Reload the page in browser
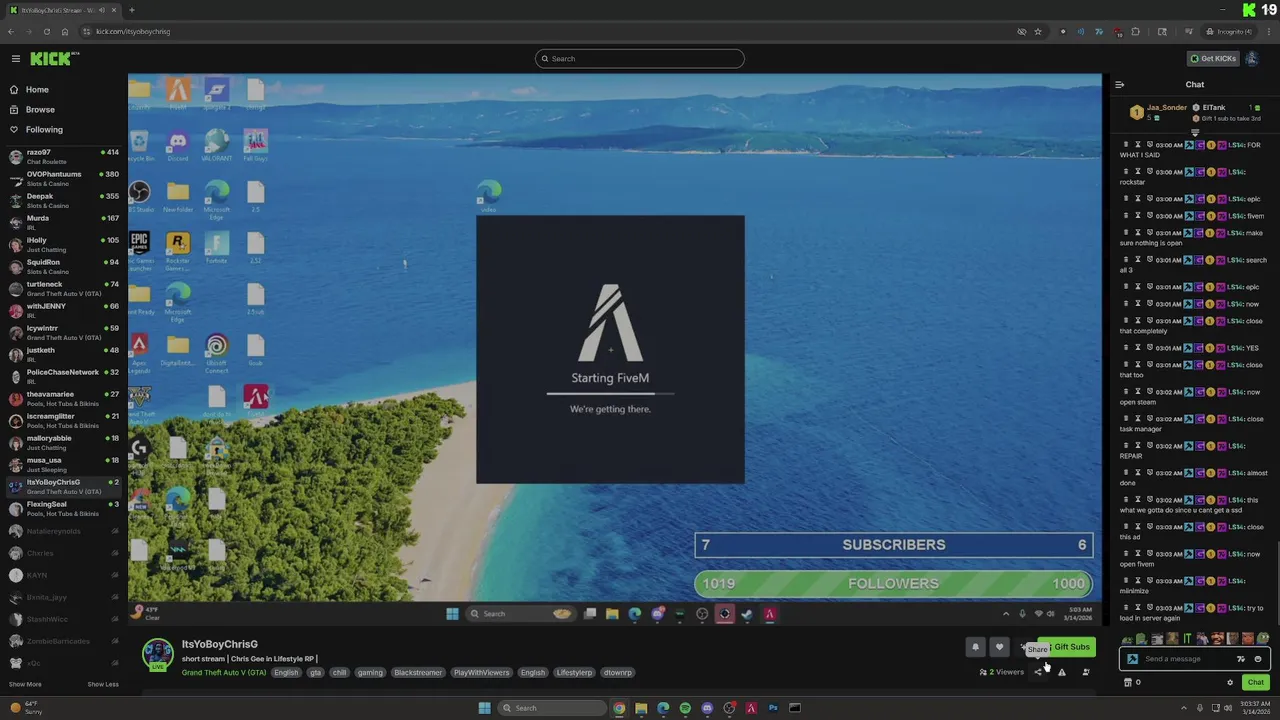Image resolution: width=1280 pixels, height=720 pixels. tap(46, 32)
